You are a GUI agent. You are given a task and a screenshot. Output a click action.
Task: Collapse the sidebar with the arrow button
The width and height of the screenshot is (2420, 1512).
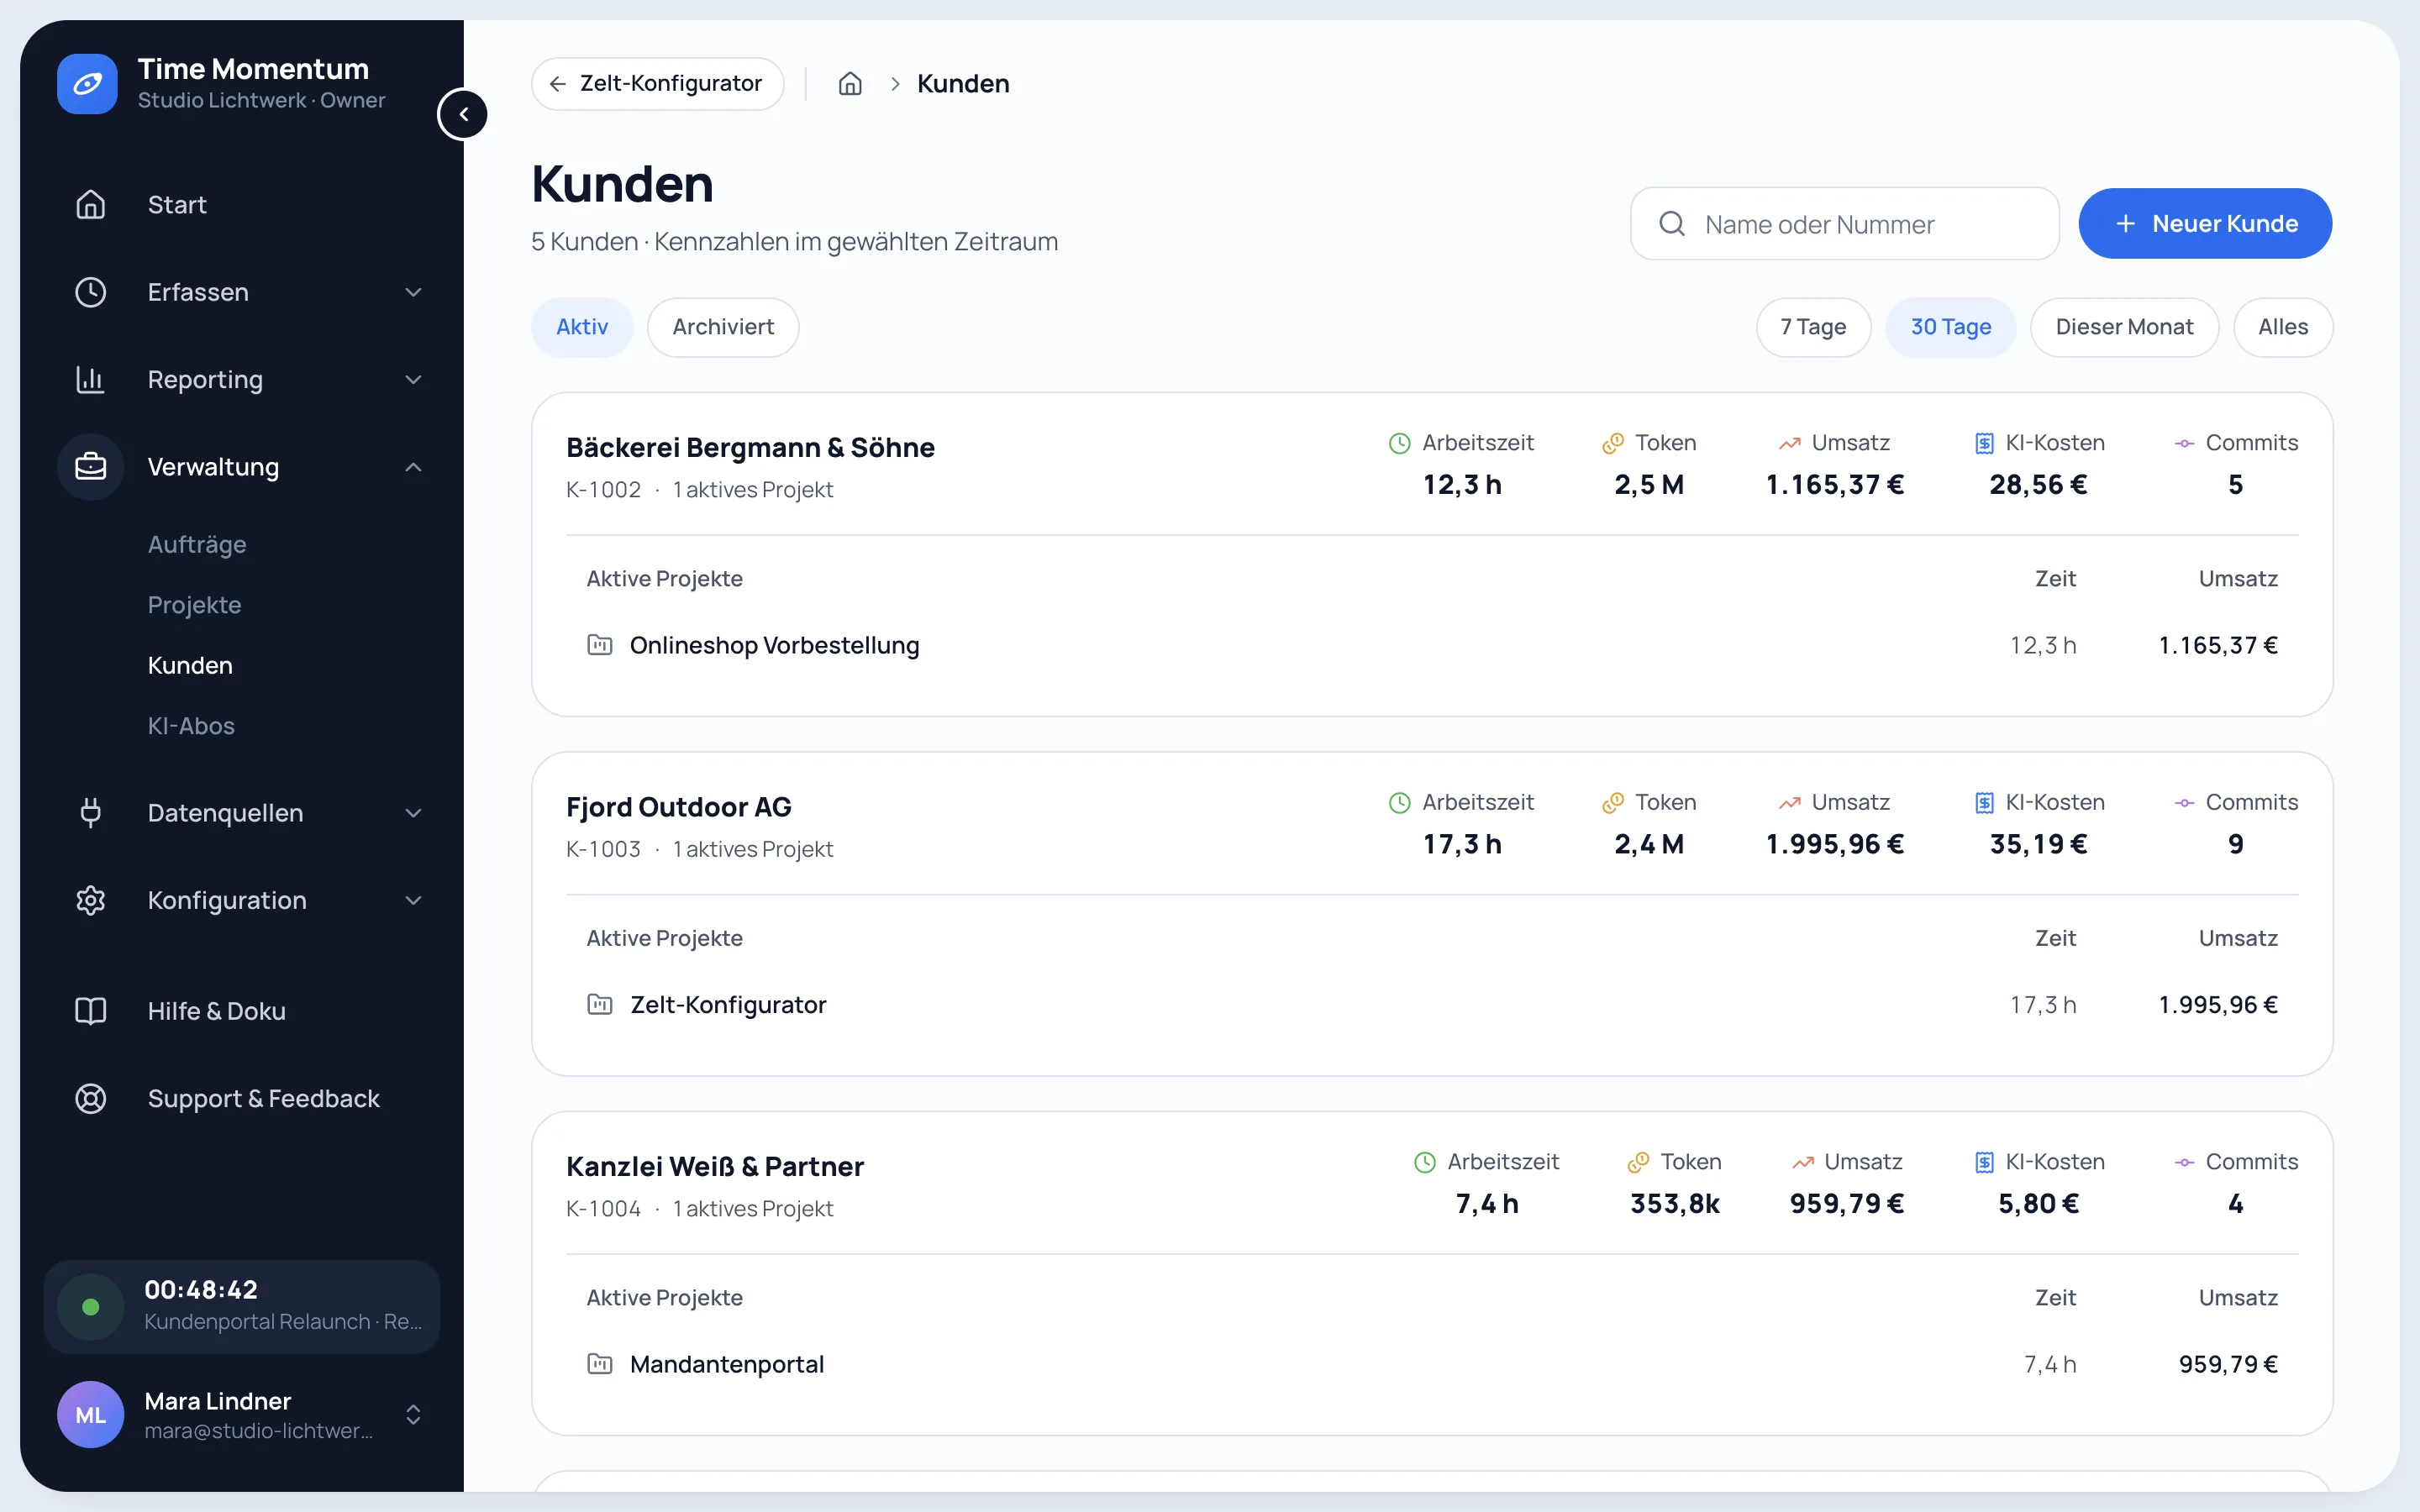tap(463, 114)
